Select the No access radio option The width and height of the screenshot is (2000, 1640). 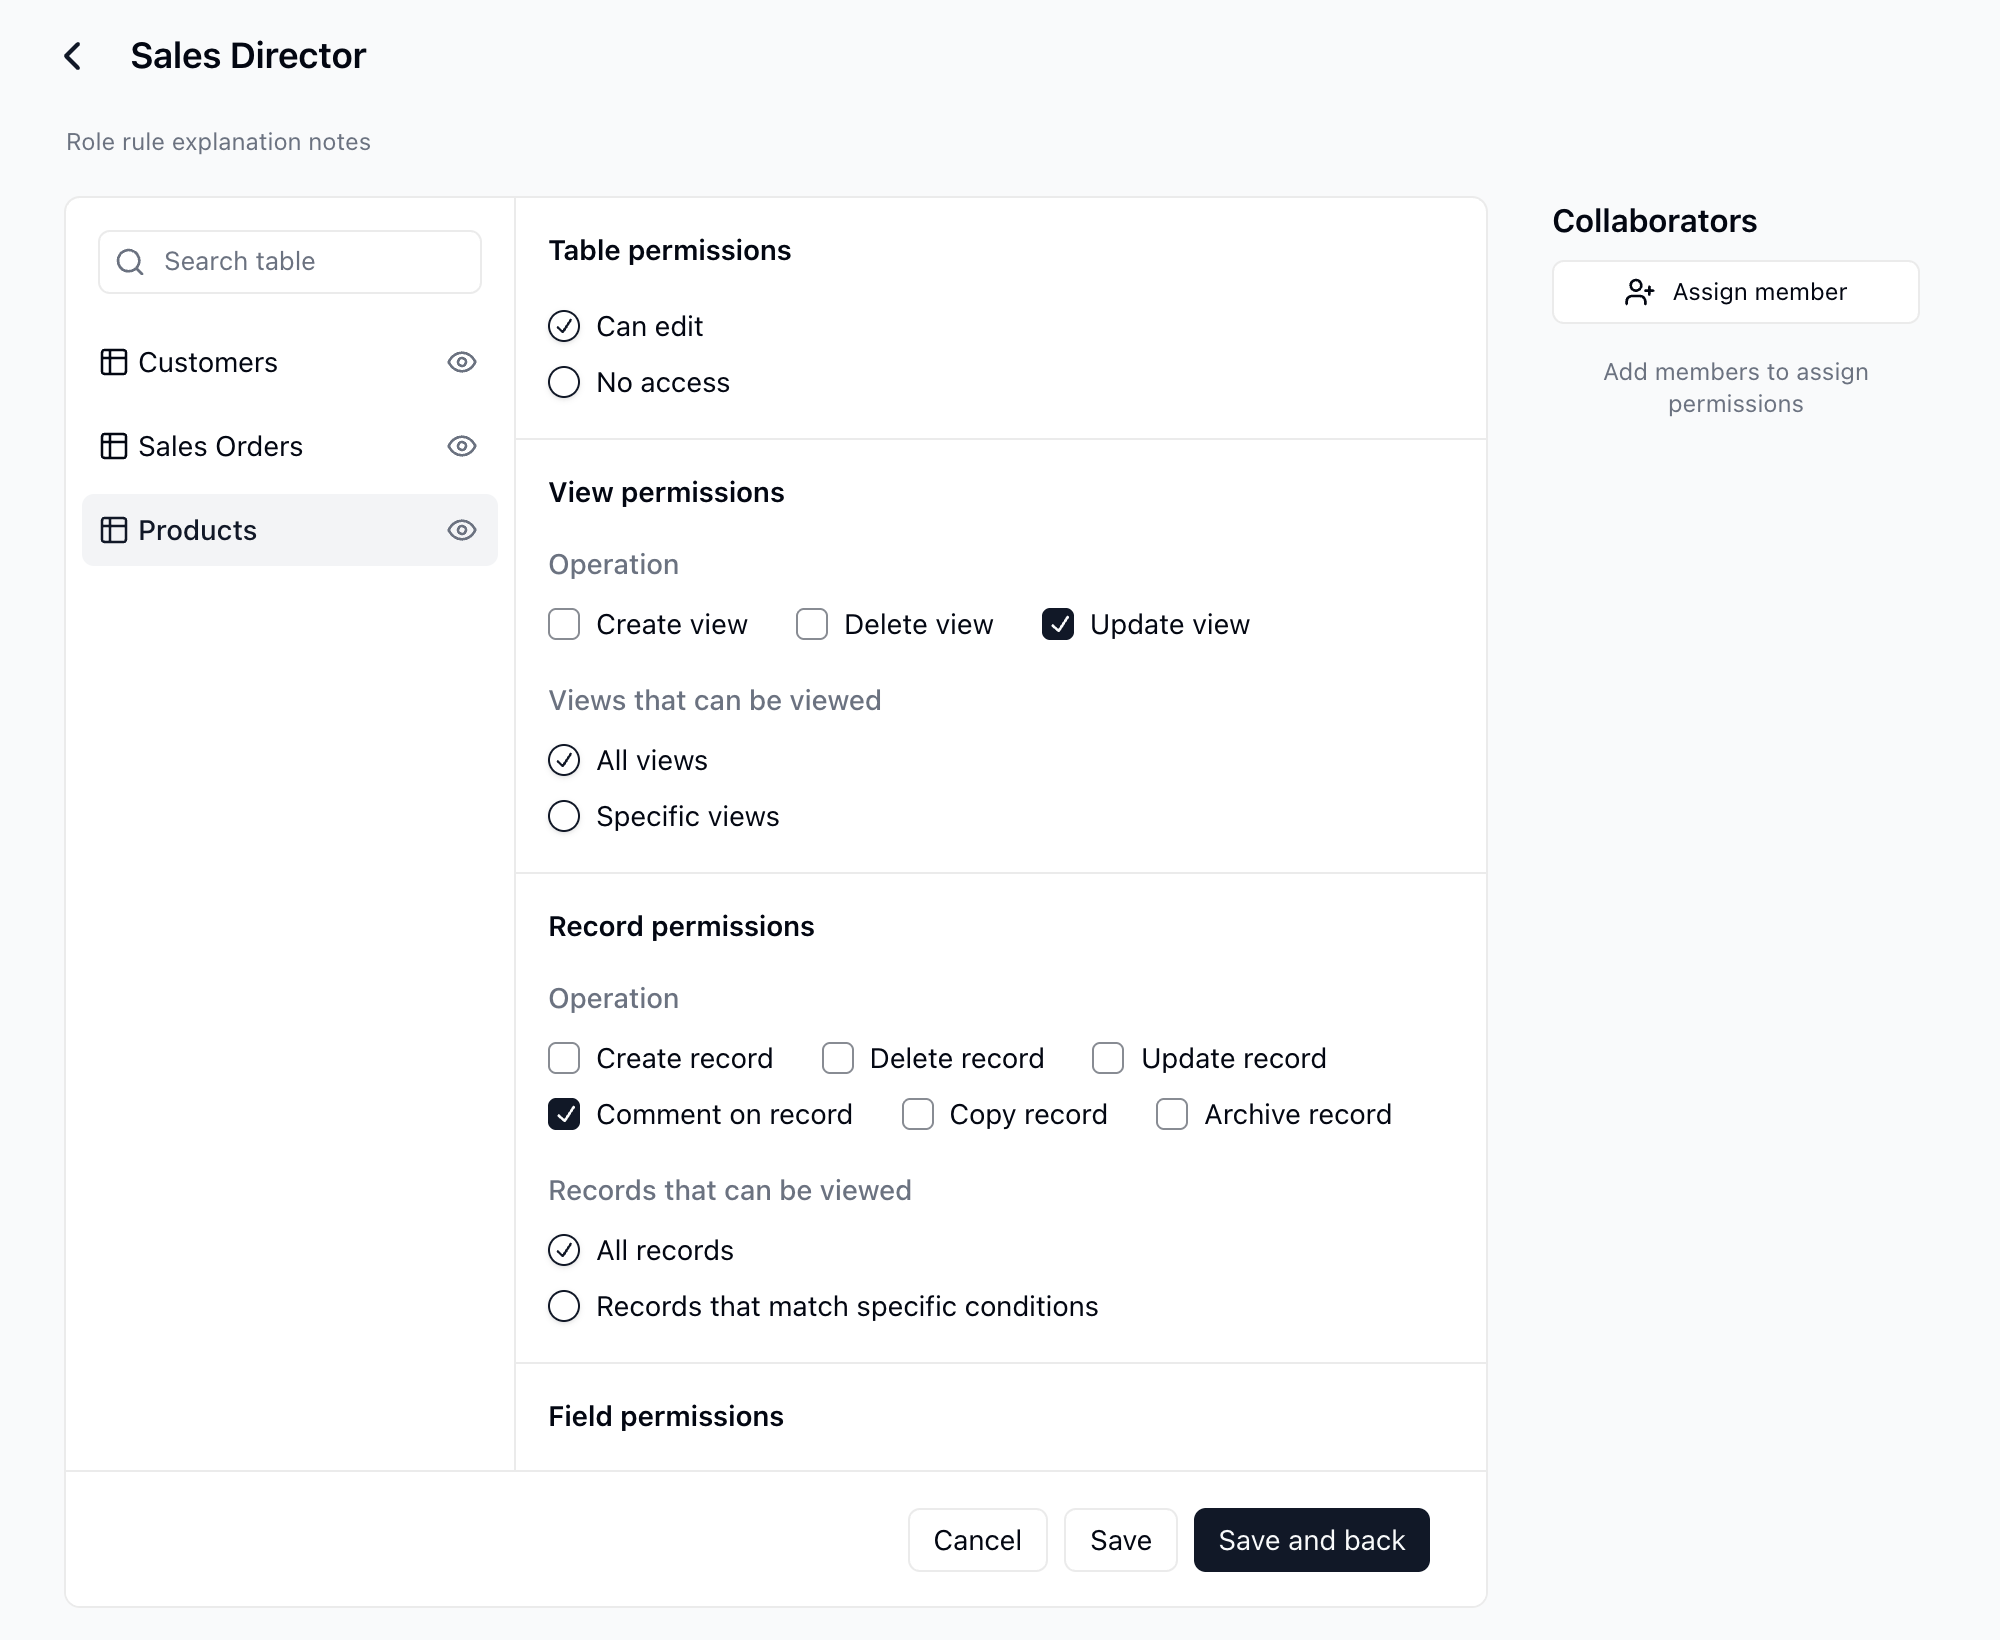[x=564, y=382]
